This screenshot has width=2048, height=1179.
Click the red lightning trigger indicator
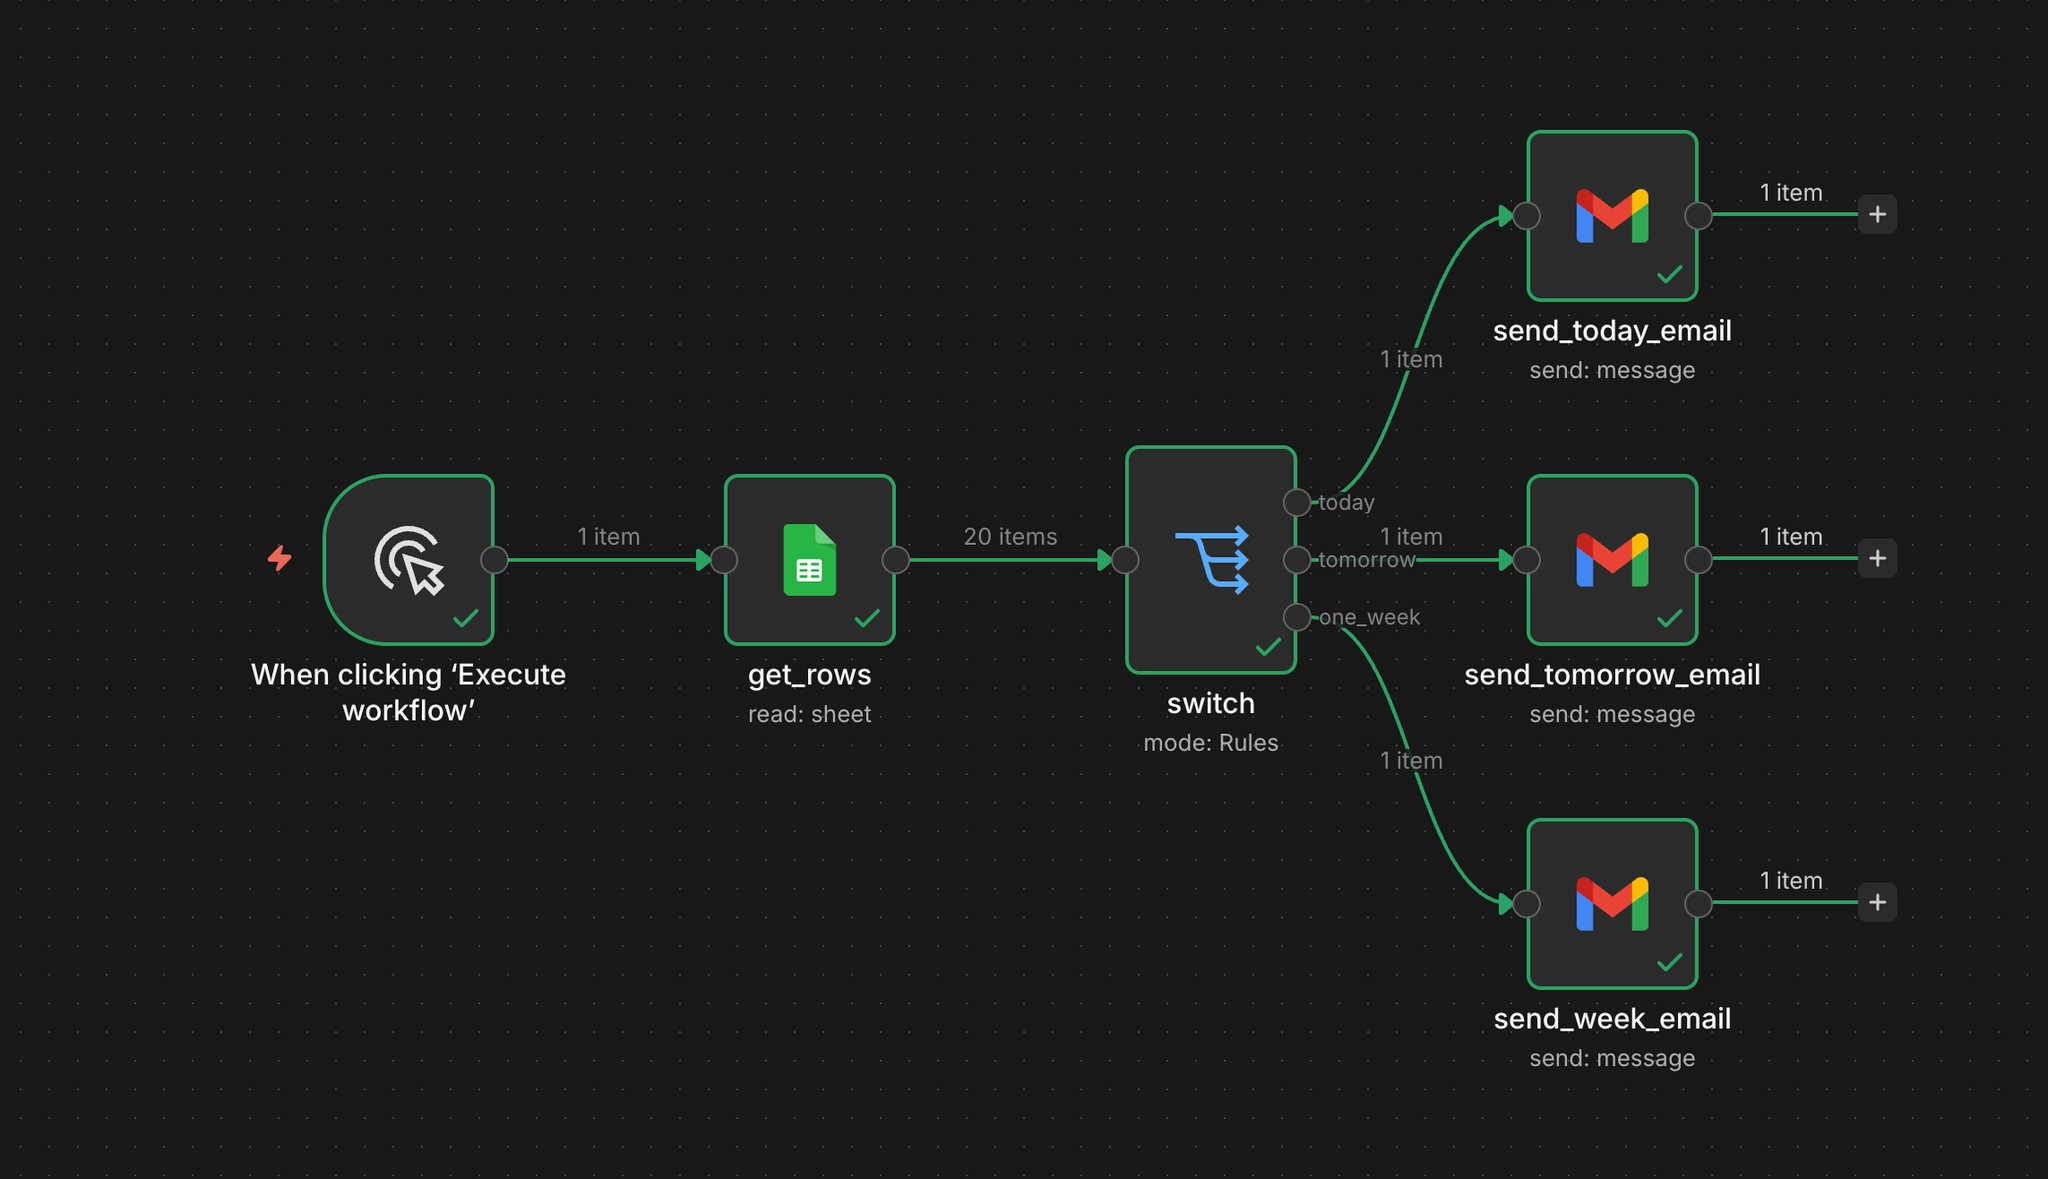coord(280,558)
